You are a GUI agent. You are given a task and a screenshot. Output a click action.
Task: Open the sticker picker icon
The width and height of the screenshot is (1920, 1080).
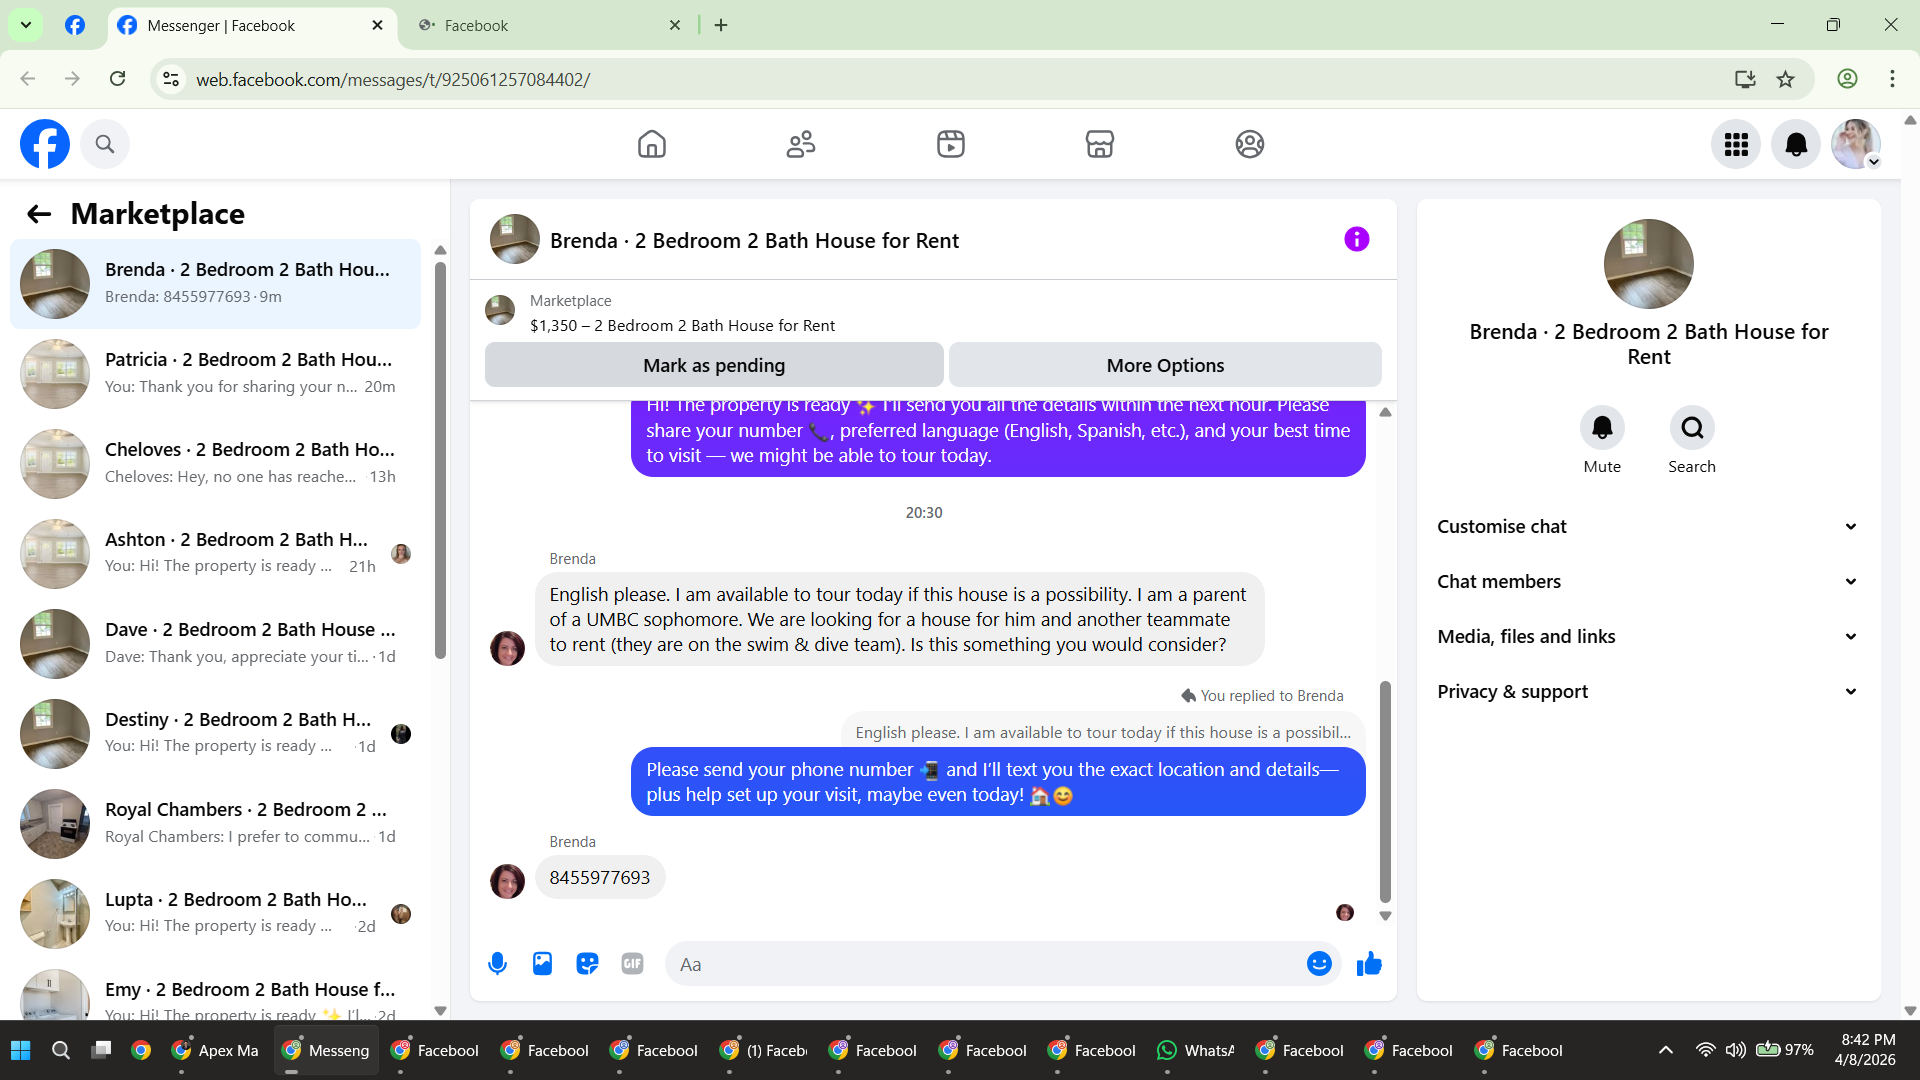[x=587, y=964]
